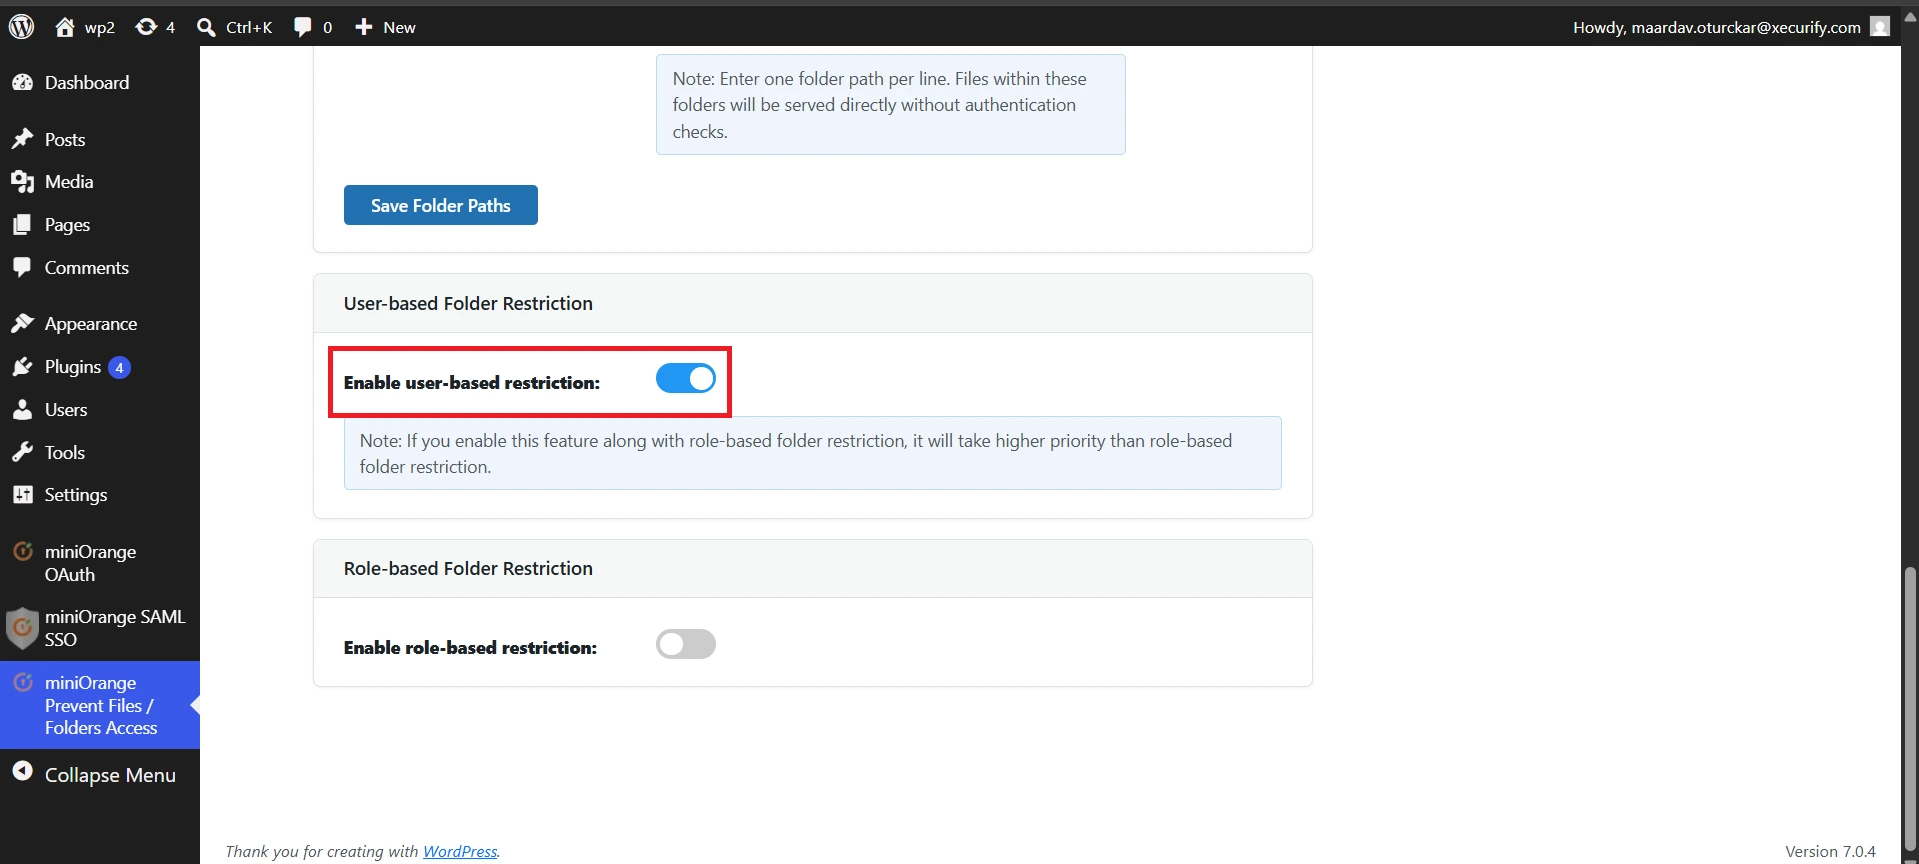Click the folder path per line note
1919x864 pixels.
[x=890, y=105]
